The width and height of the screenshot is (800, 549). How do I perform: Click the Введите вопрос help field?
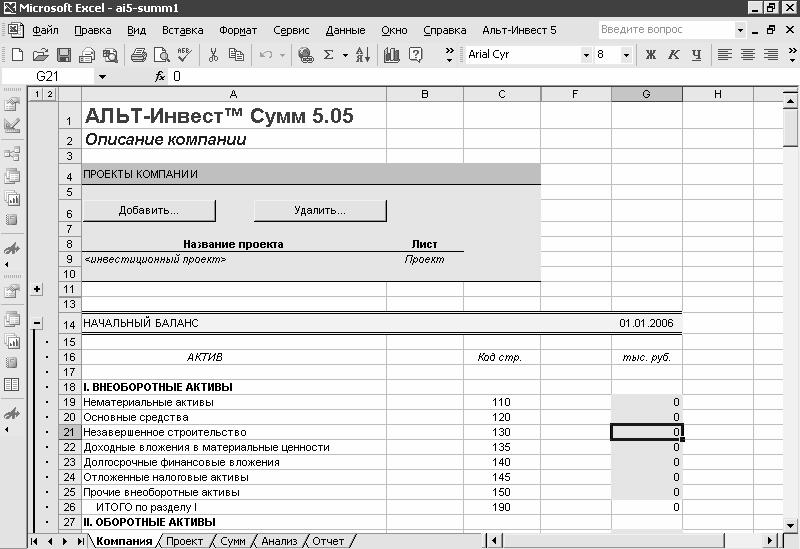point(667,30)
